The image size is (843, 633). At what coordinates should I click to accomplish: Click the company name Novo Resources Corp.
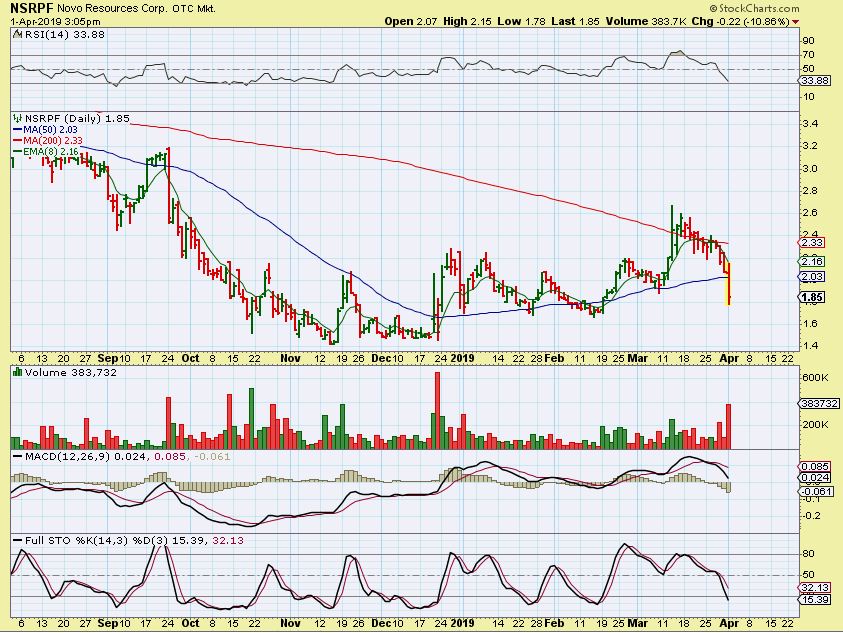click(112, 9)
